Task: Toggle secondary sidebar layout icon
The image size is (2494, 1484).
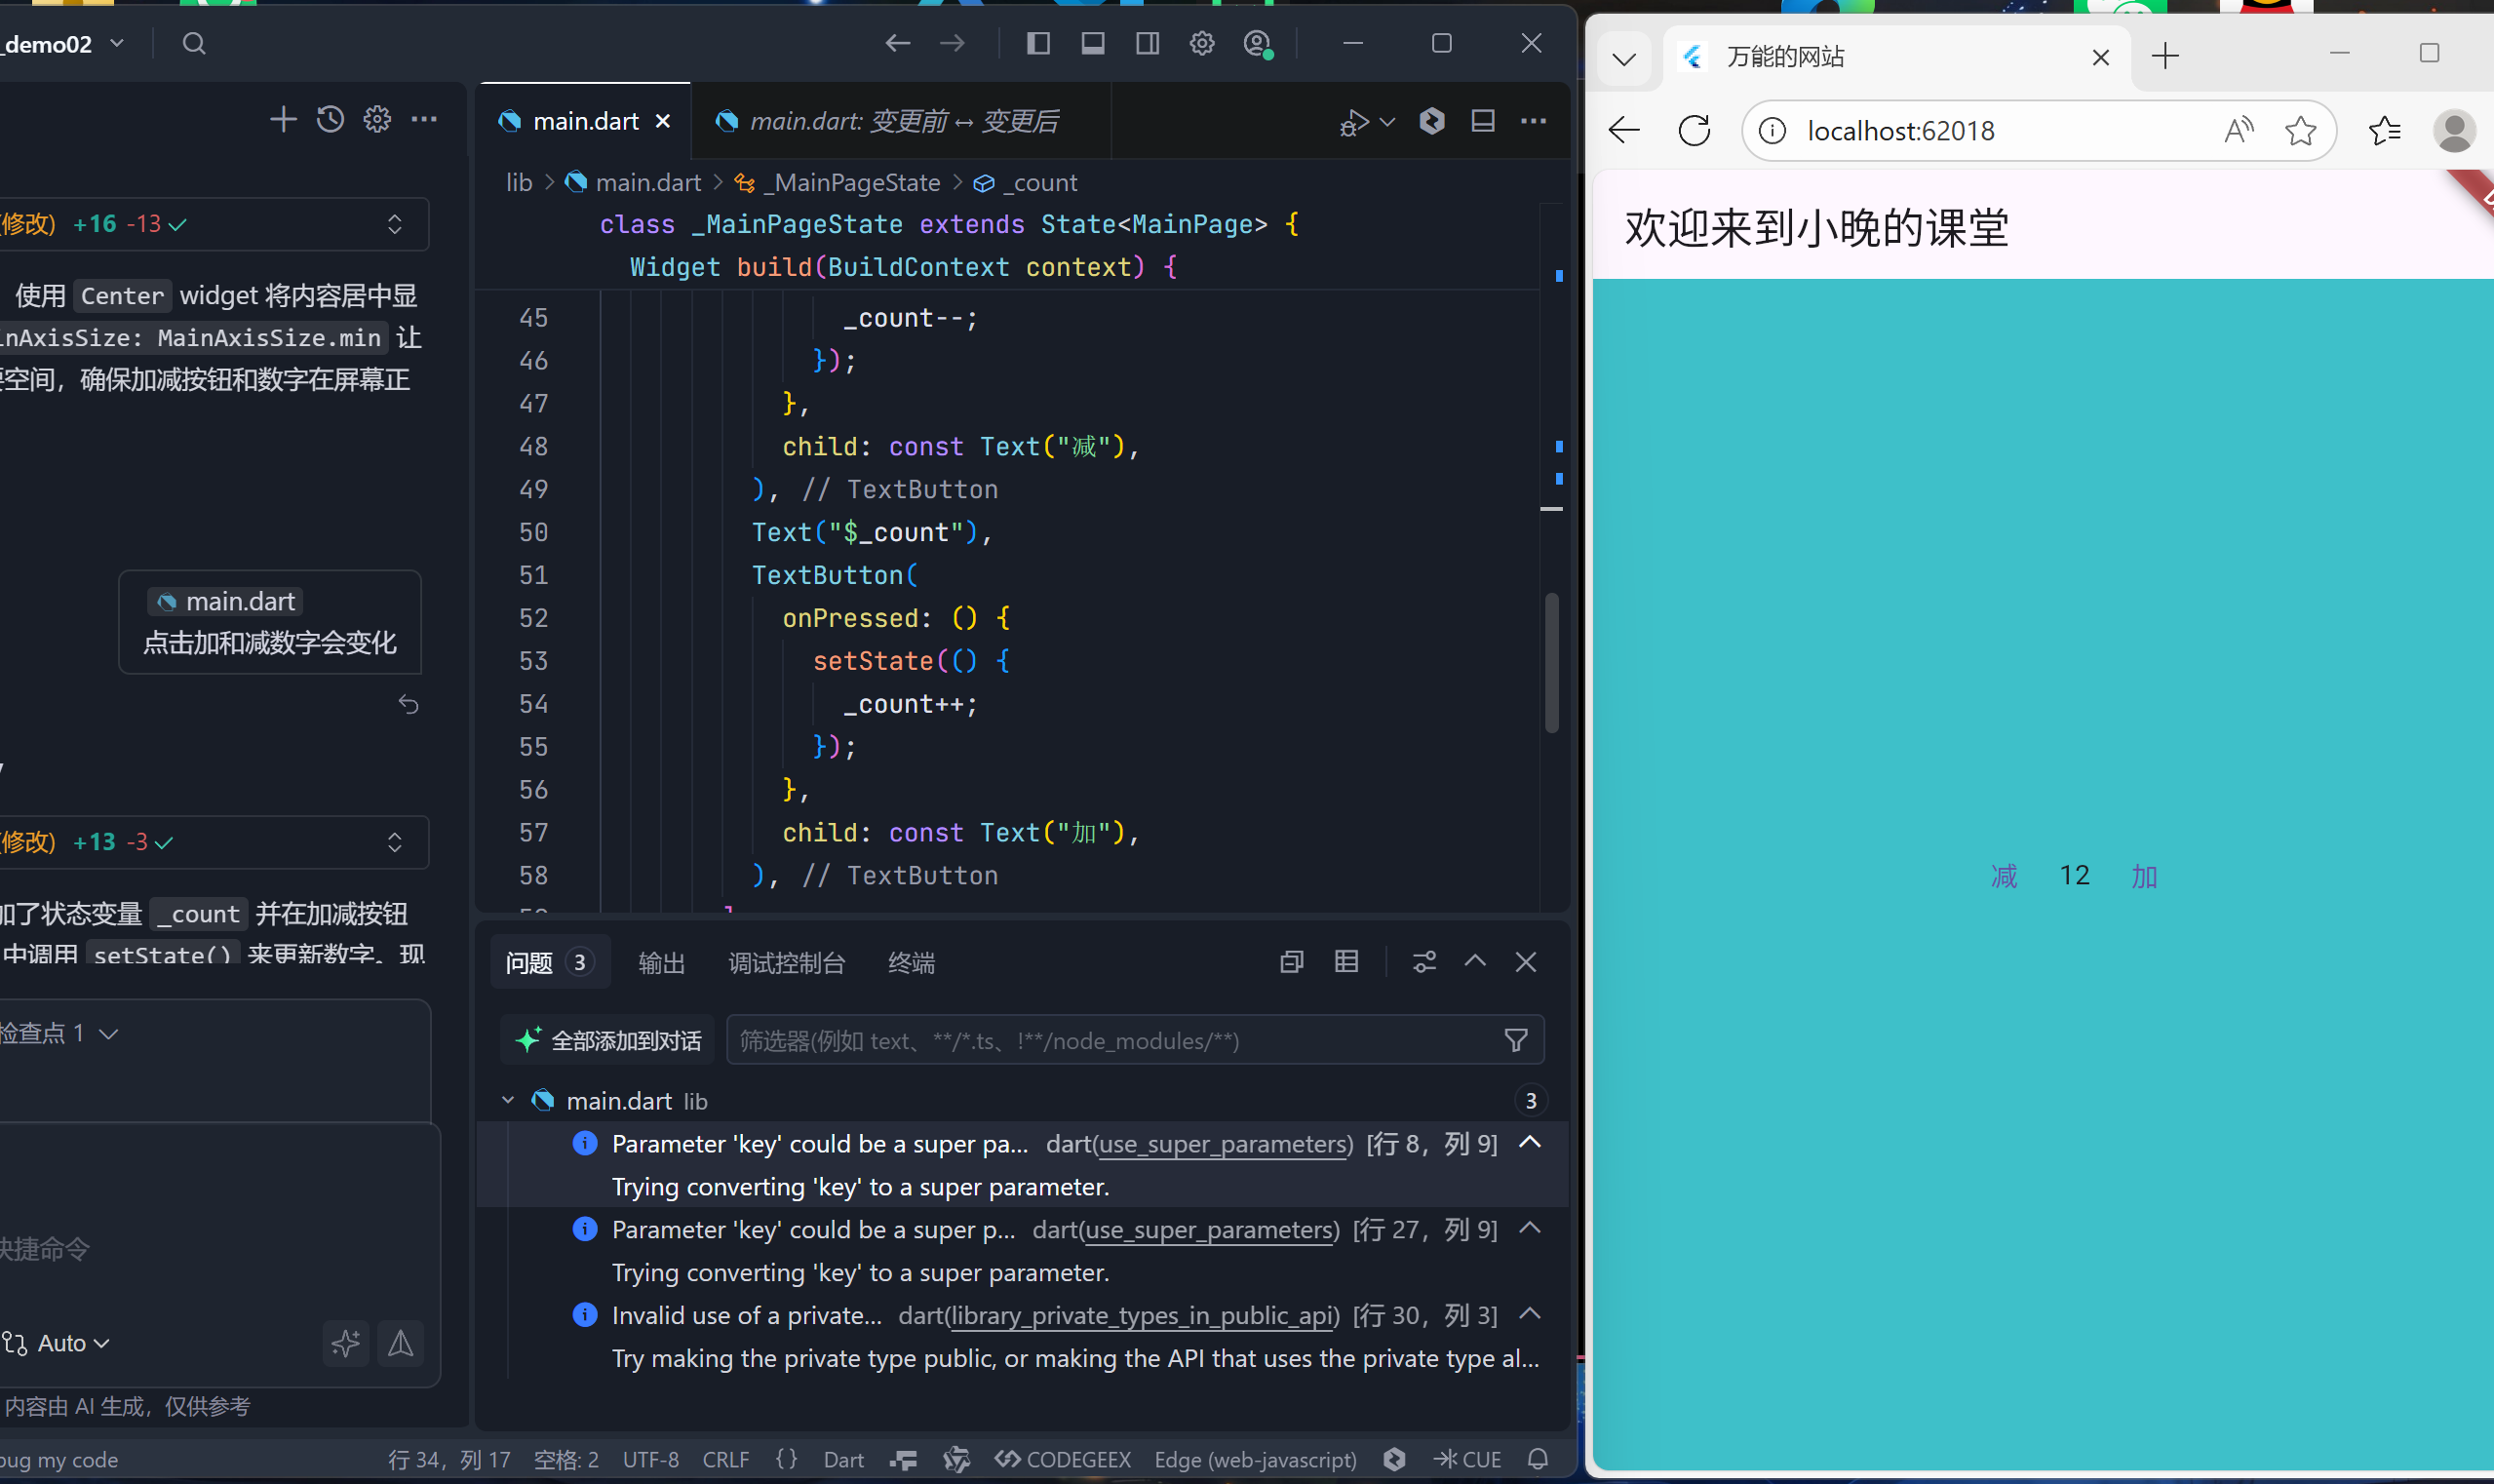Action: click(x=1147, y=43)
